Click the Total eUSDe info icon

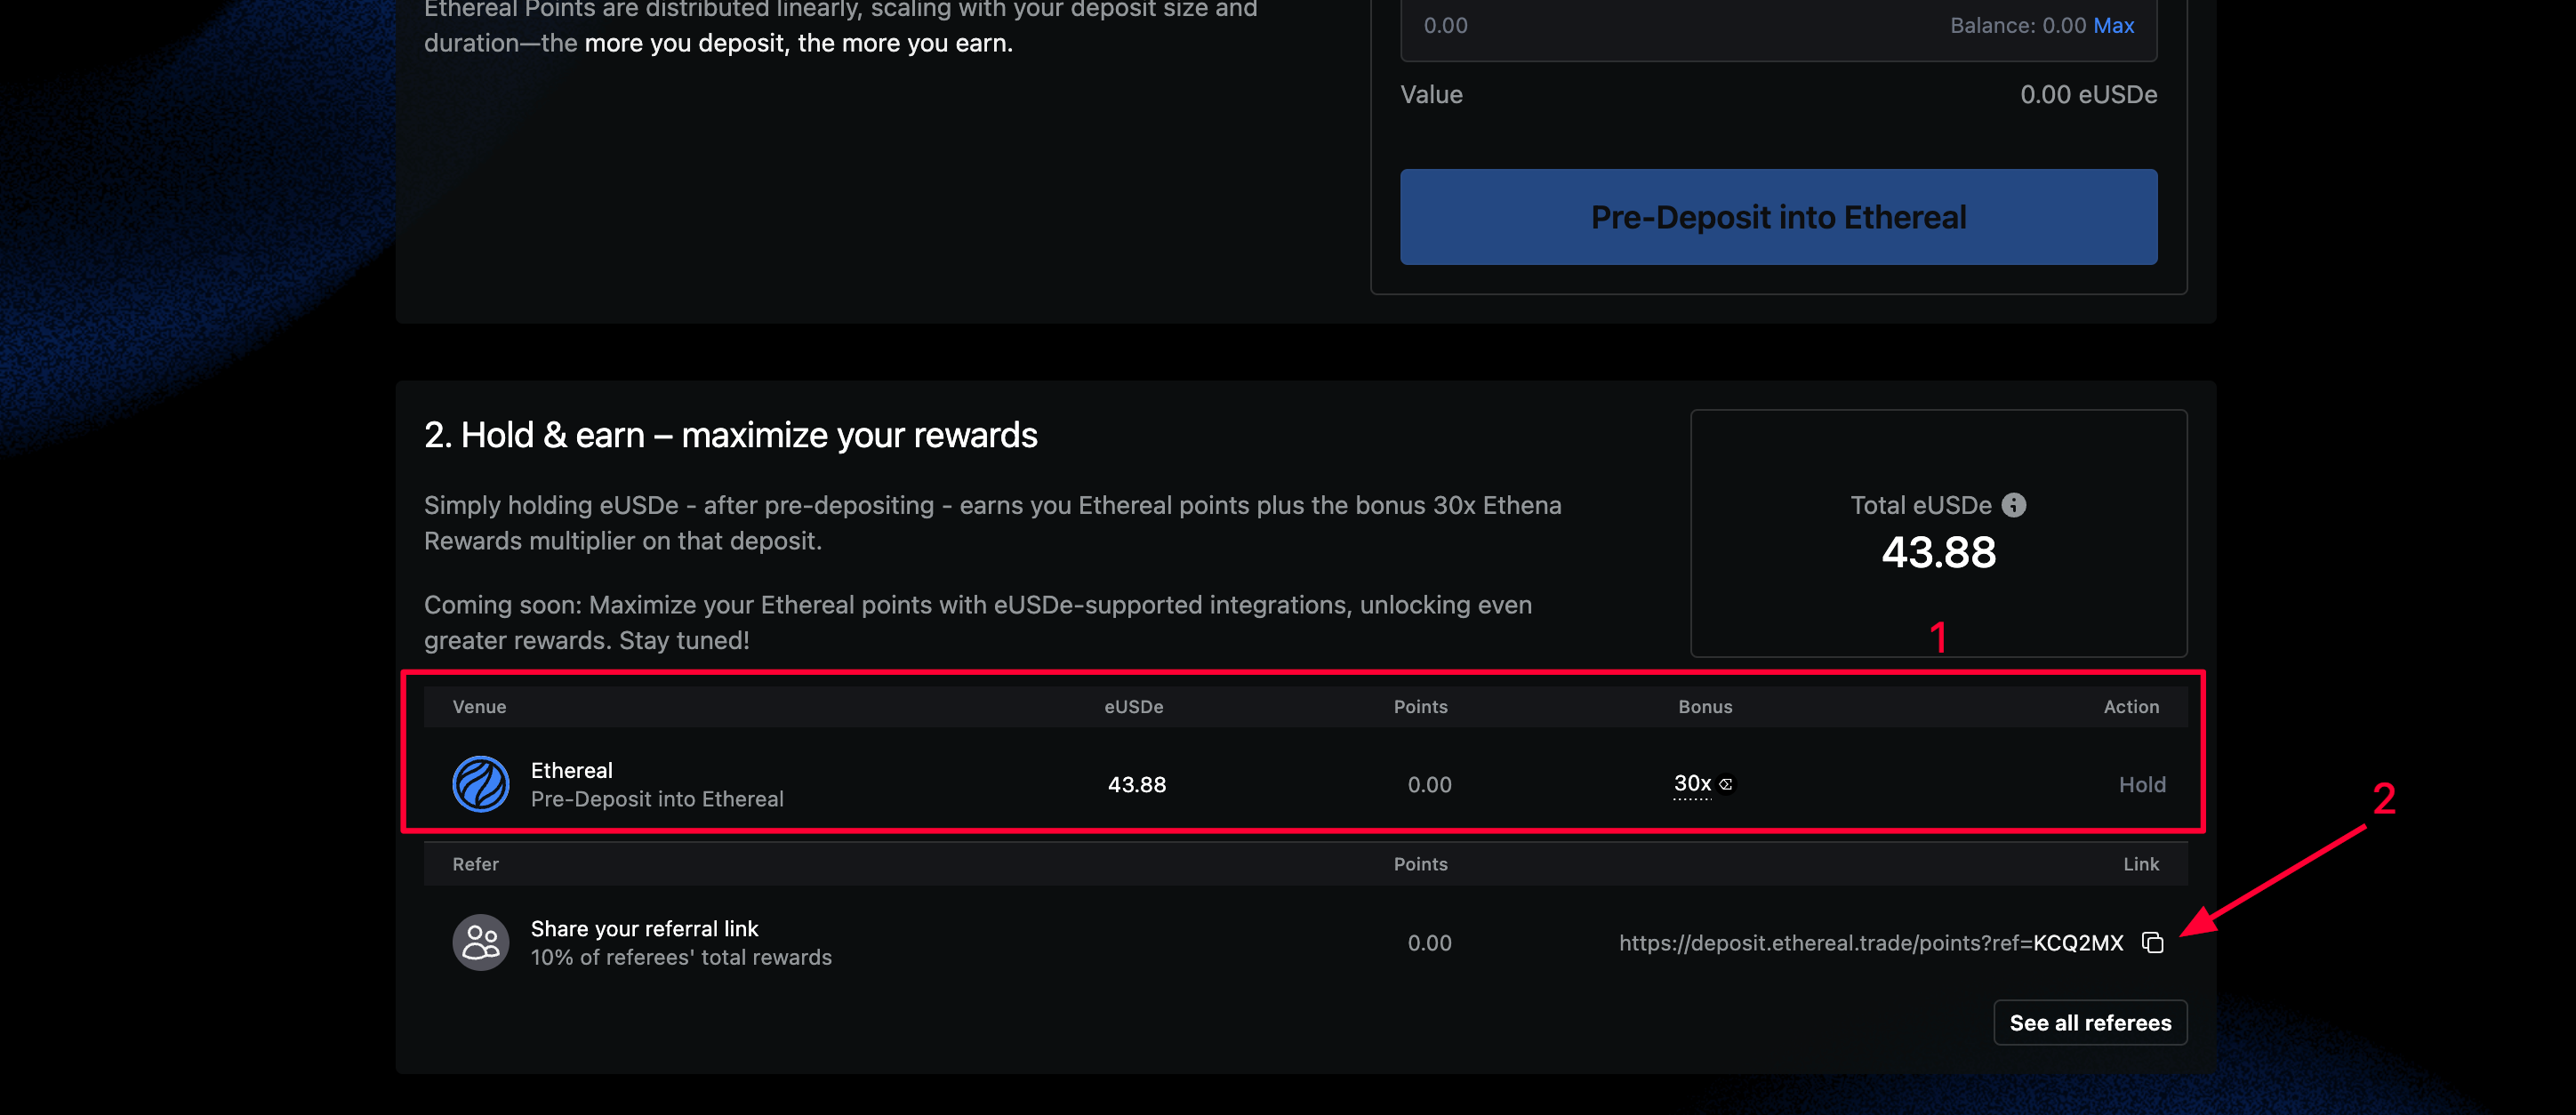click(x=2013, y=505)
